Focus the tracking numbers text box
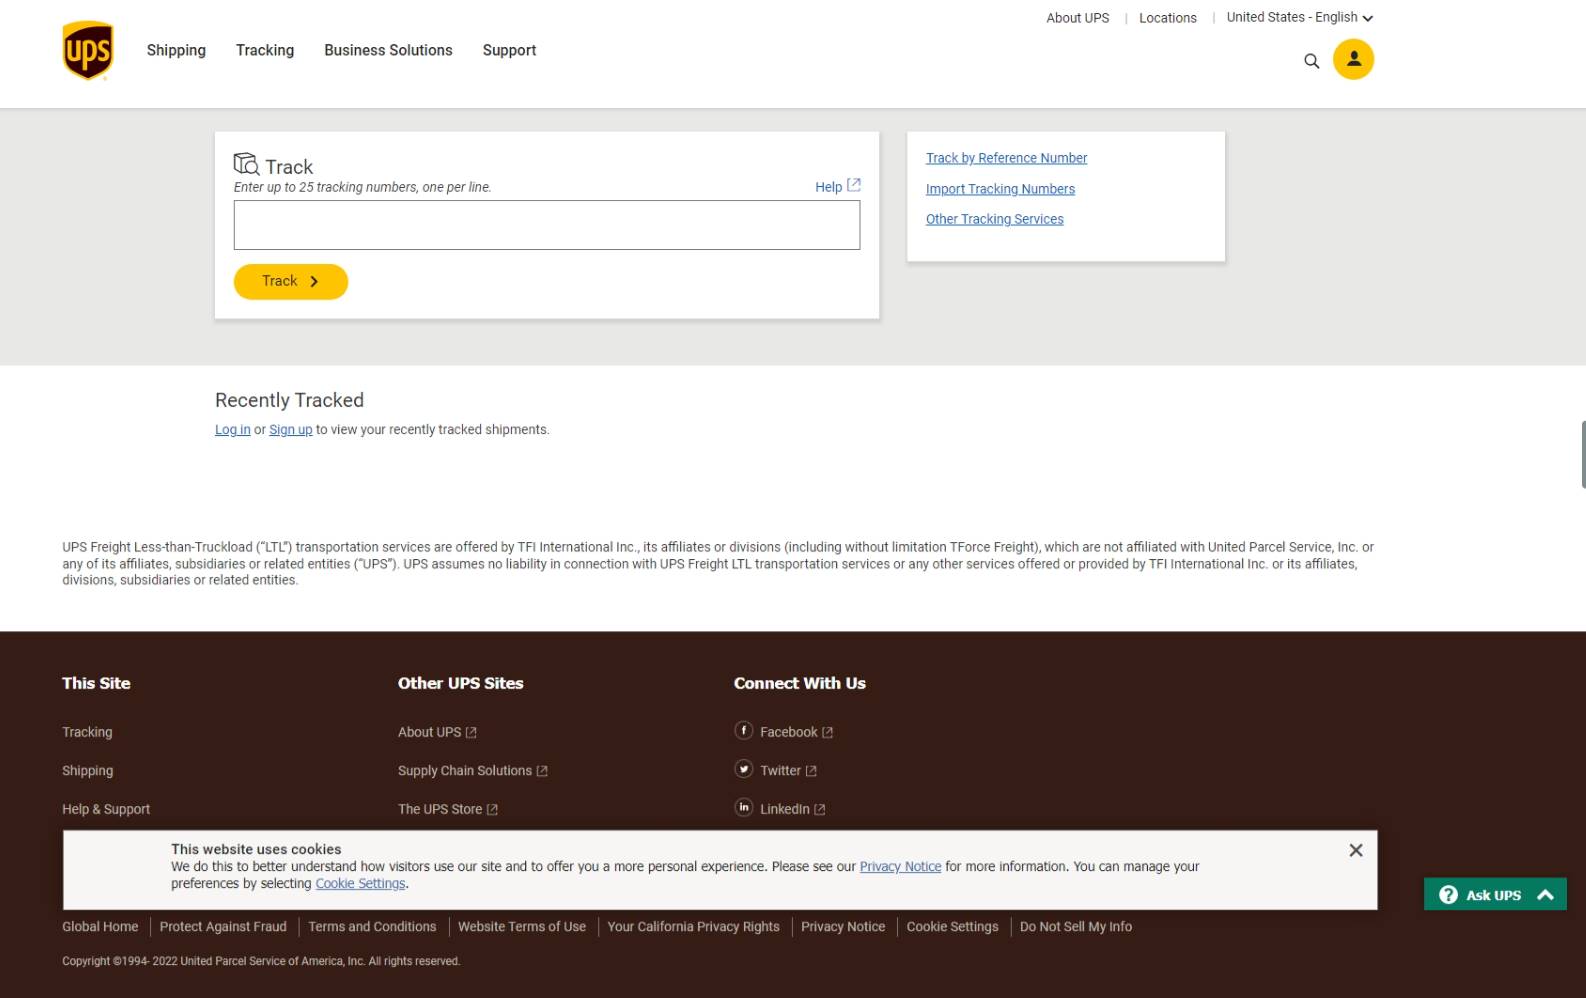 pos(546,225)
